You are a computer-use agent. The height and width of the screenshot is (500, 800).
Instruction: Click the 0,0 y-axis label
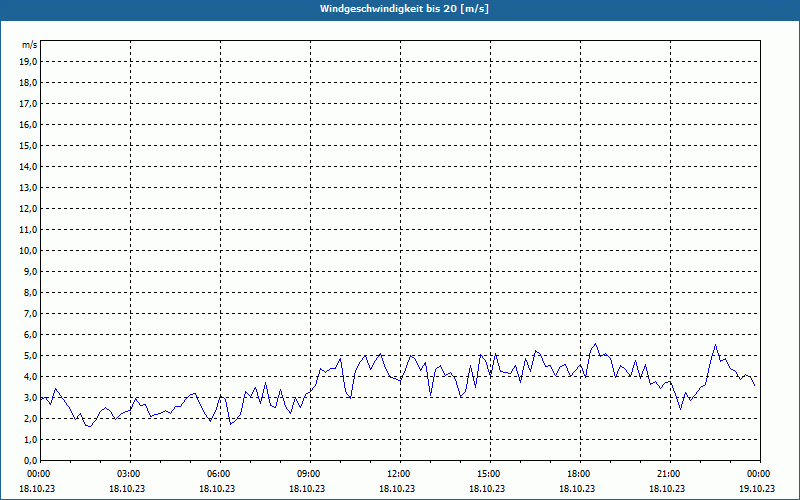click(30, 460)
